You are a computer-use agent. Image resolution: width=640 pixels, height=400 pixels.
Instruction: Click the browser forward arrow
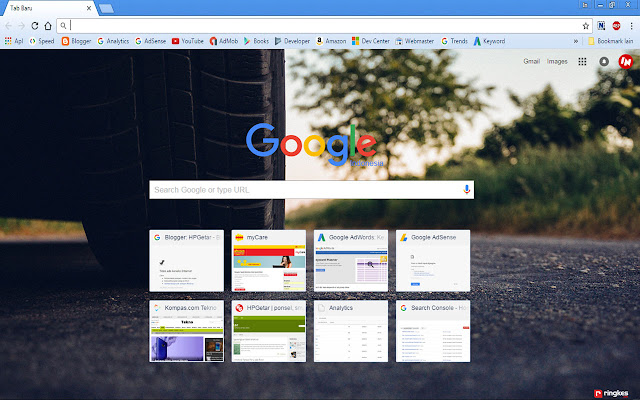(x=22, y=26)
